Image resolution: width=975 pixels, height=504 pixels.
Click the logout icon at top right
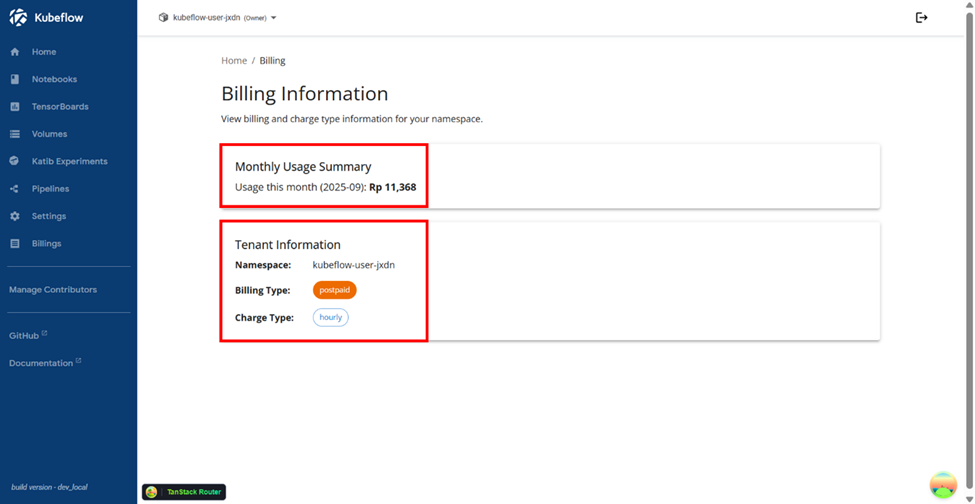coord(921,17)
